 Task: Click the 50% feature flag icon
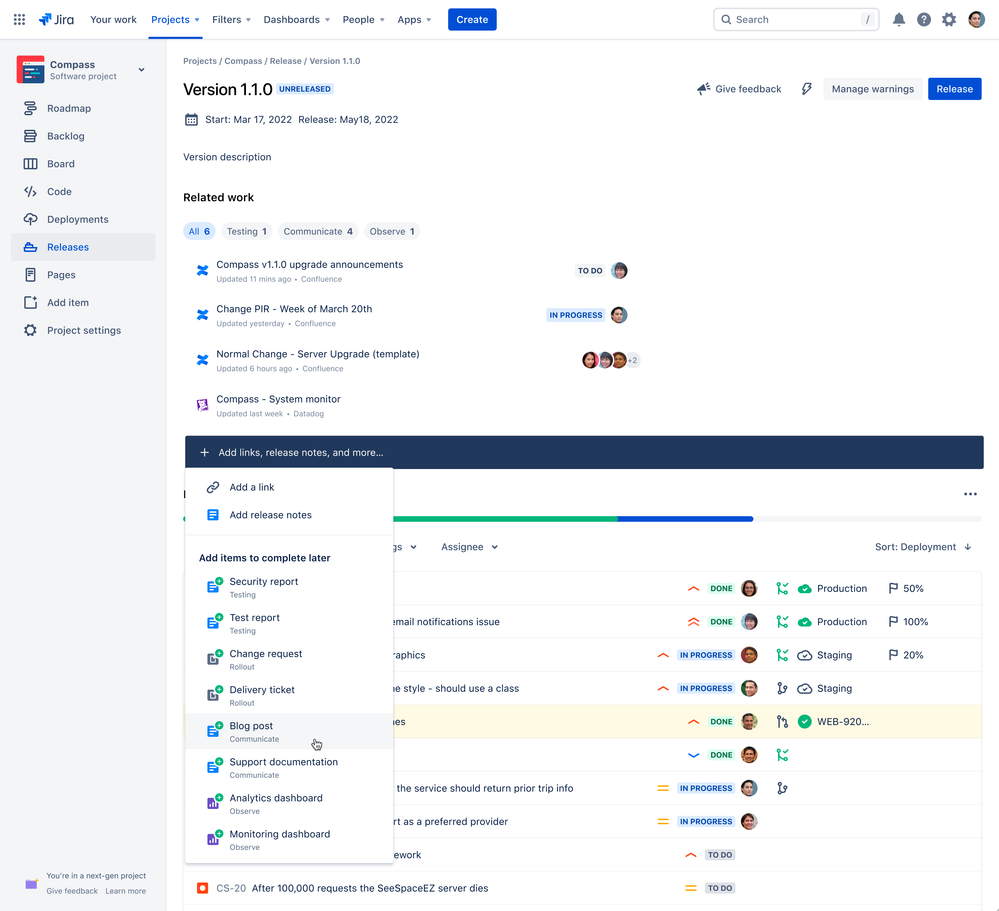coord(893,588)
